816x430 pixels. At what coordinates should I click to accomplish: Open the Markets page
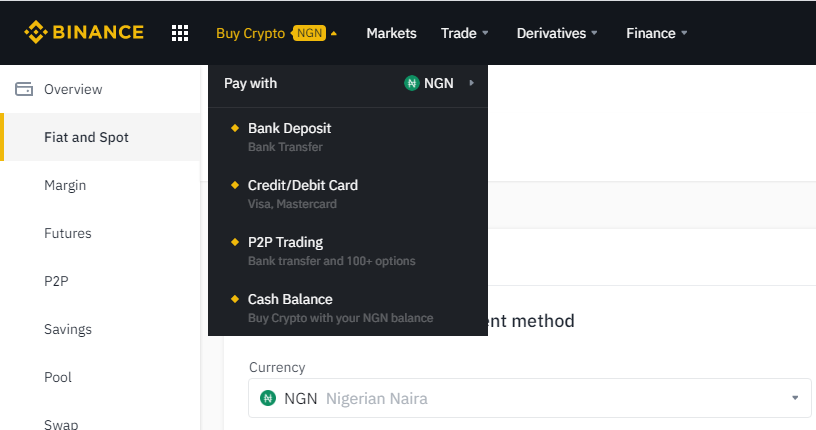coord(391,33)
